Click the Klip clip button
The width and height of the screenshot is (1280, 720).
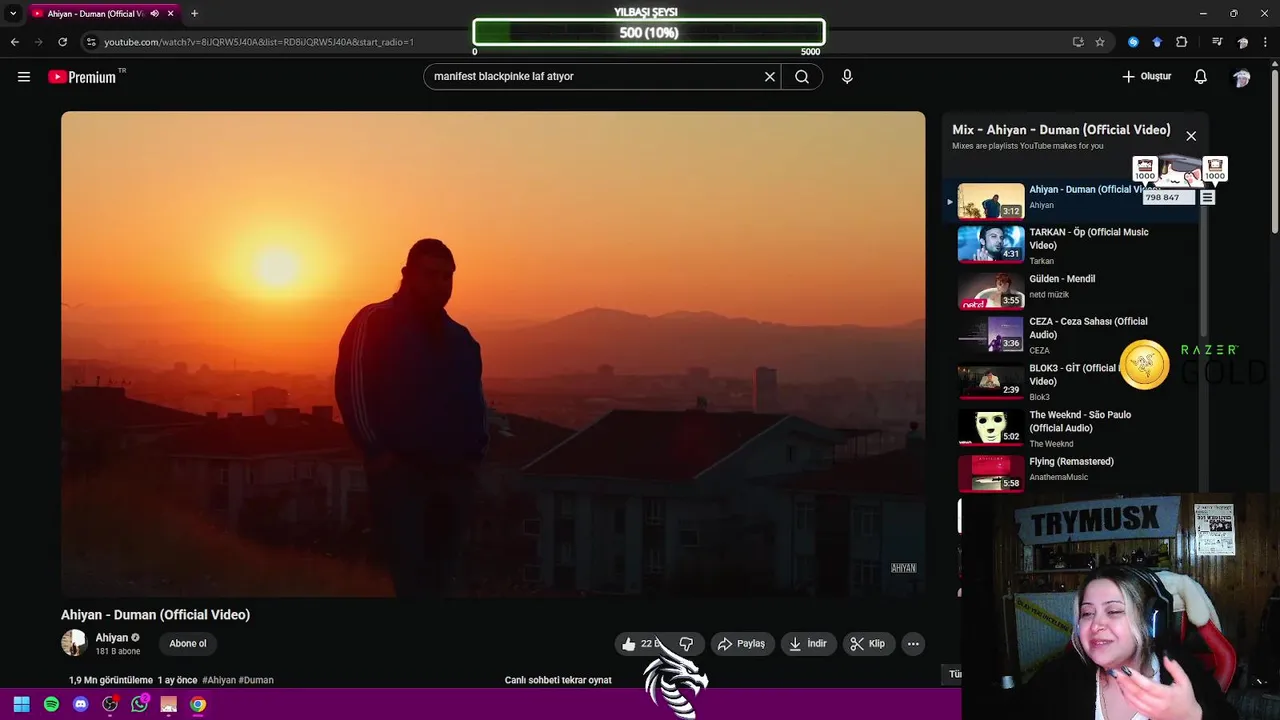(x=868, y=644)
